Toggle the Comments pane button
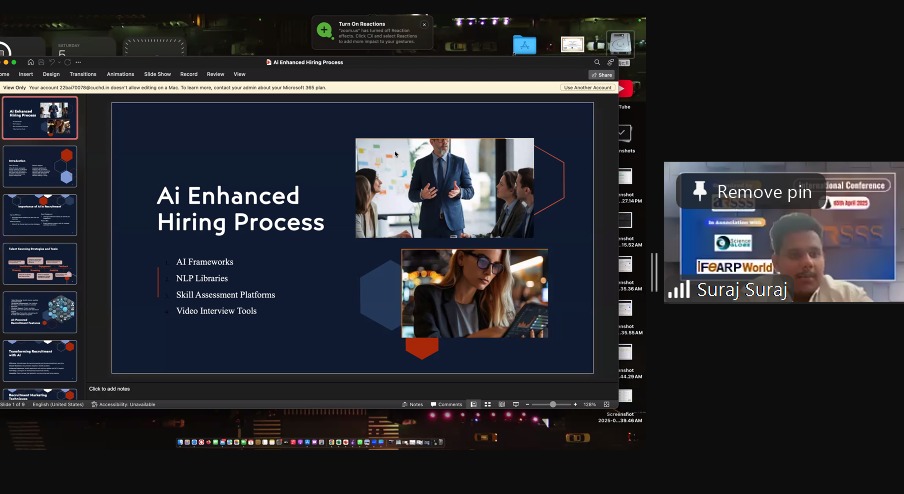 tap(447, 405)
